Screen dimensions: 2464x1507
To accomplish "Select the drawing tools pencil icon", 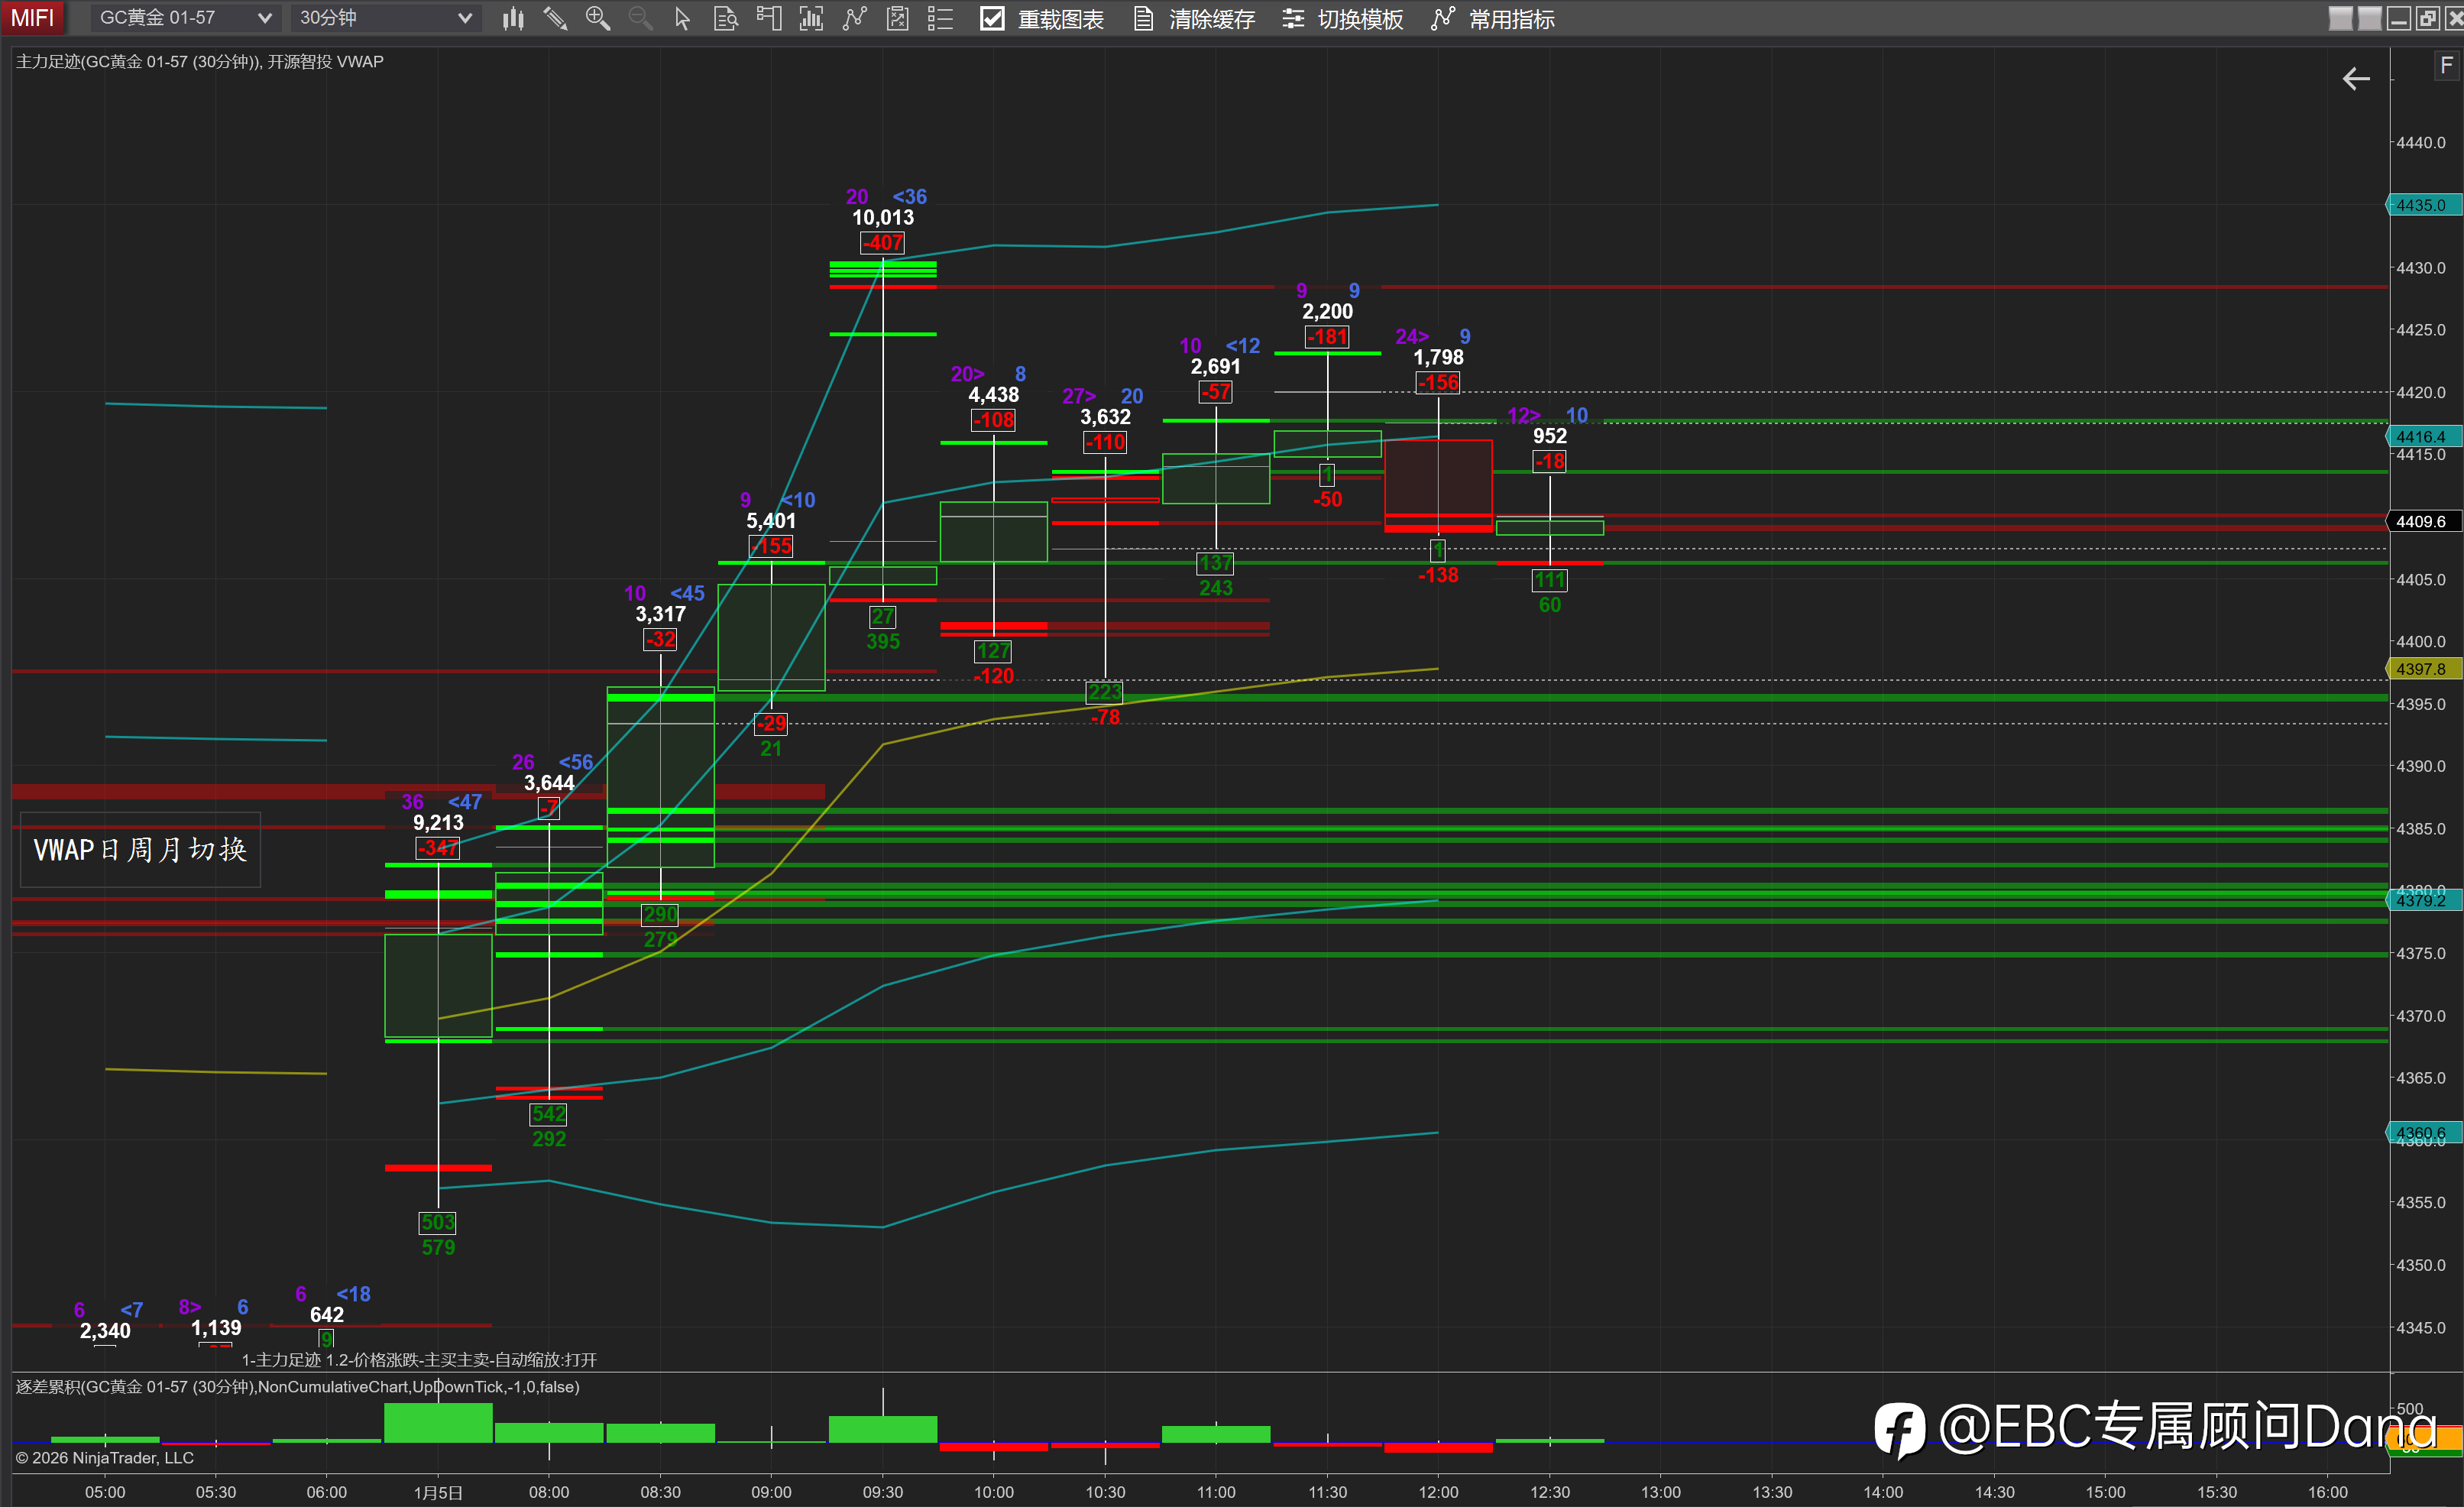I will click(555, 18).
